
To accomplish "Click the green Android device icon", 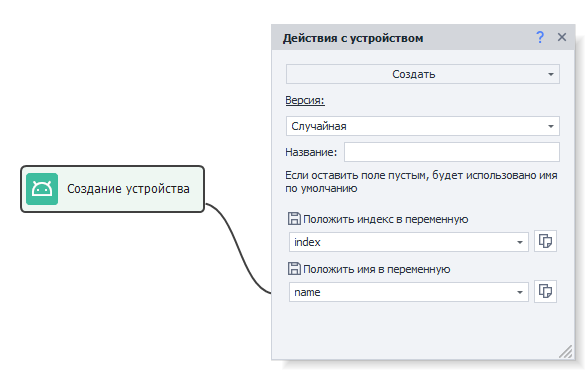I will 42,189.
